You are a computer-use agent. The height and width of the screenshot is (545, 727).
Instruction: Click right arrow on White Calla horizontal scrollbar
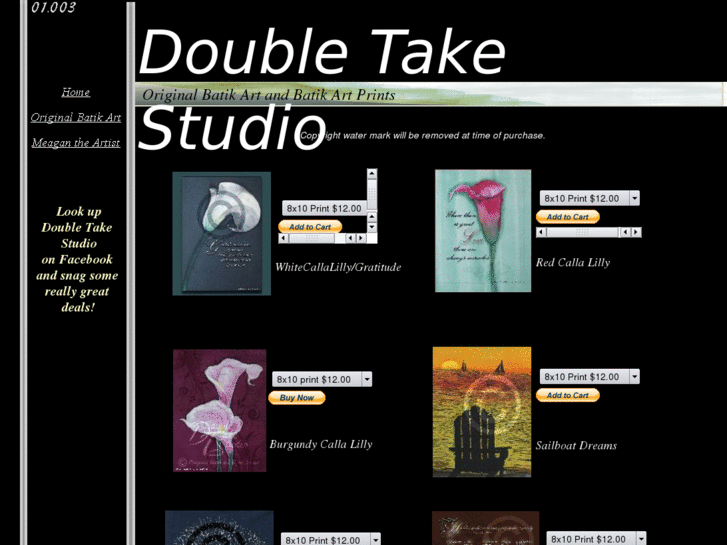point(361,238)
